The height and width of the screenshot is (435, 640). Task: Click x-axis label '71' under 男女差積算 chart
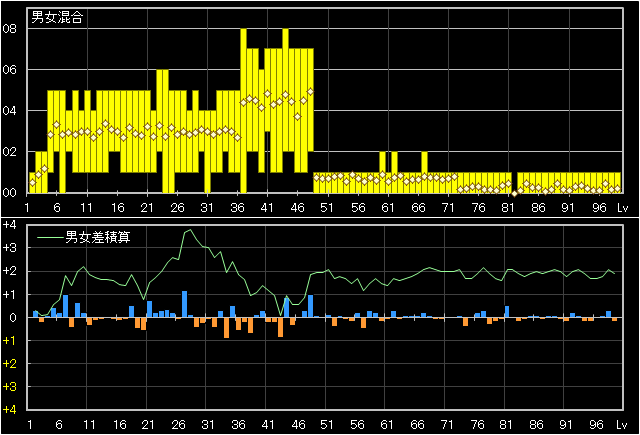447,425
